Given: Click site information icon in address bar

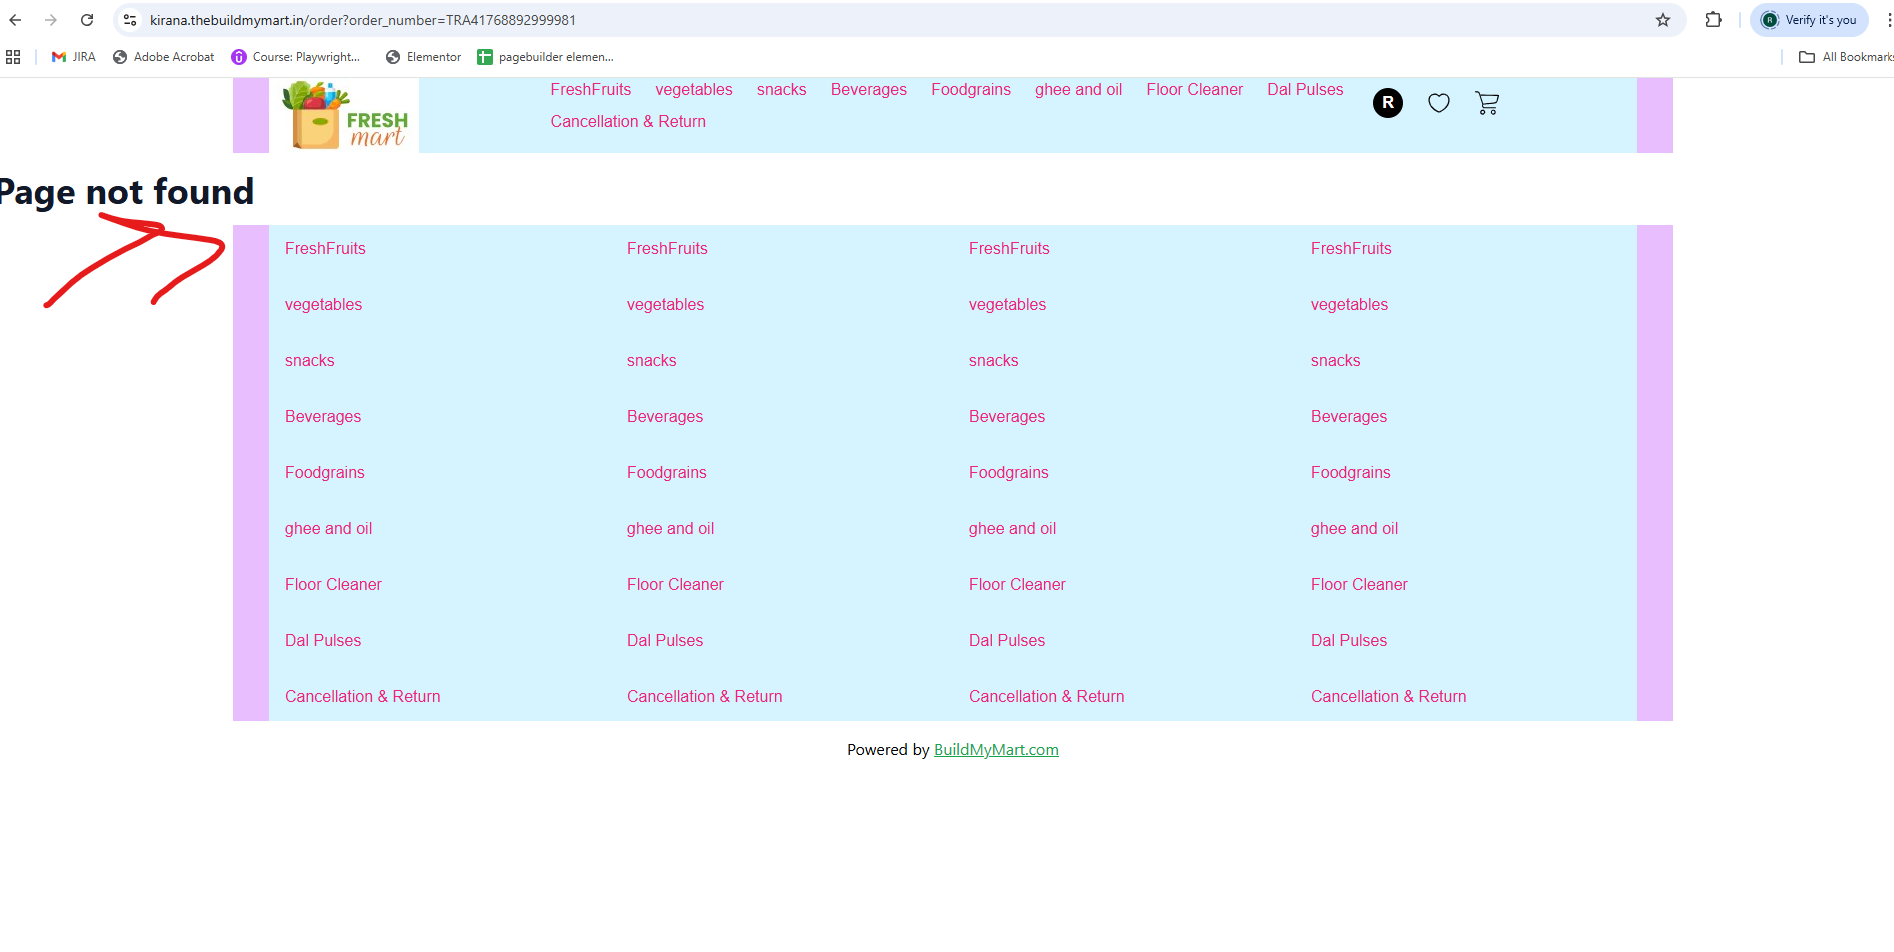Looking at the screenshot, I should [x=130, y=20].
